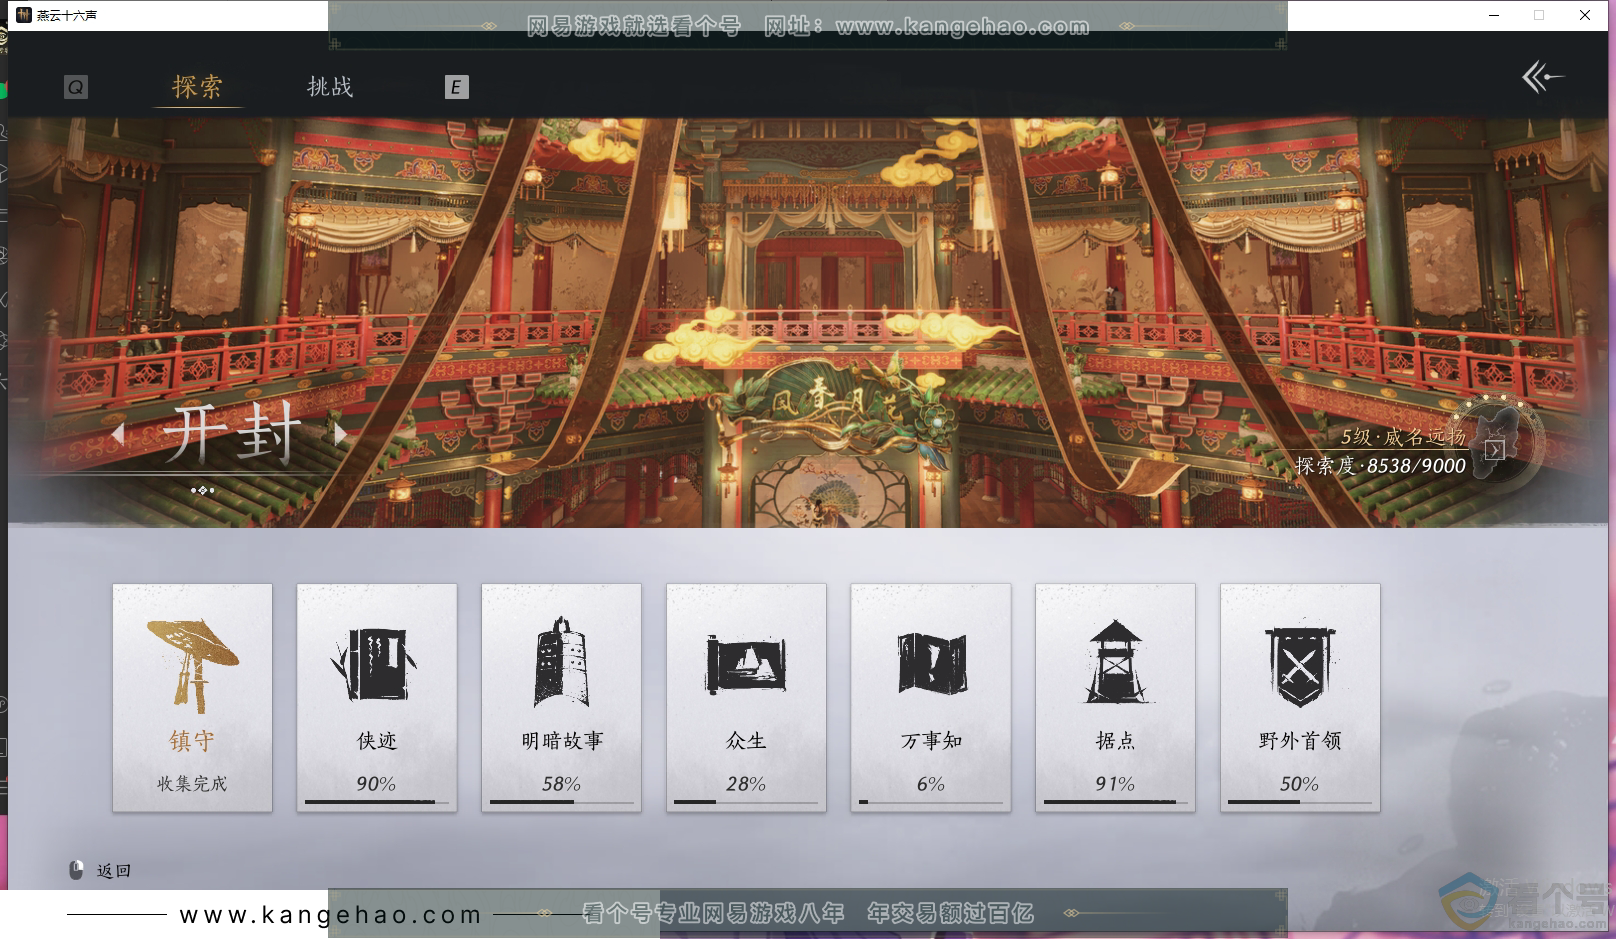Viewport: 1616px width, 939px height.
Task: Open the 据点 watchtower icon
Action: 1115,661
